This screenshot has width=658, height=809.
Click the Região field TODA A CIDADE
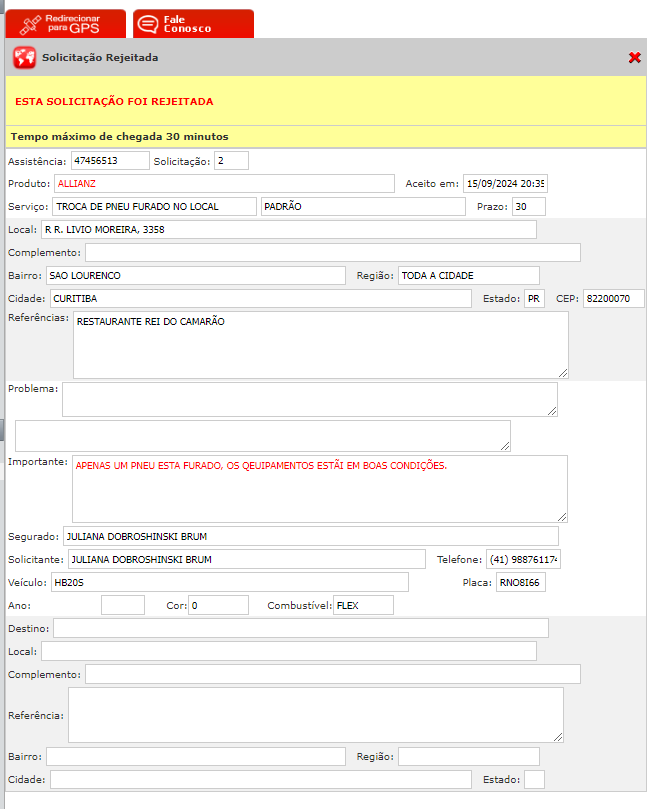point(469,276)
